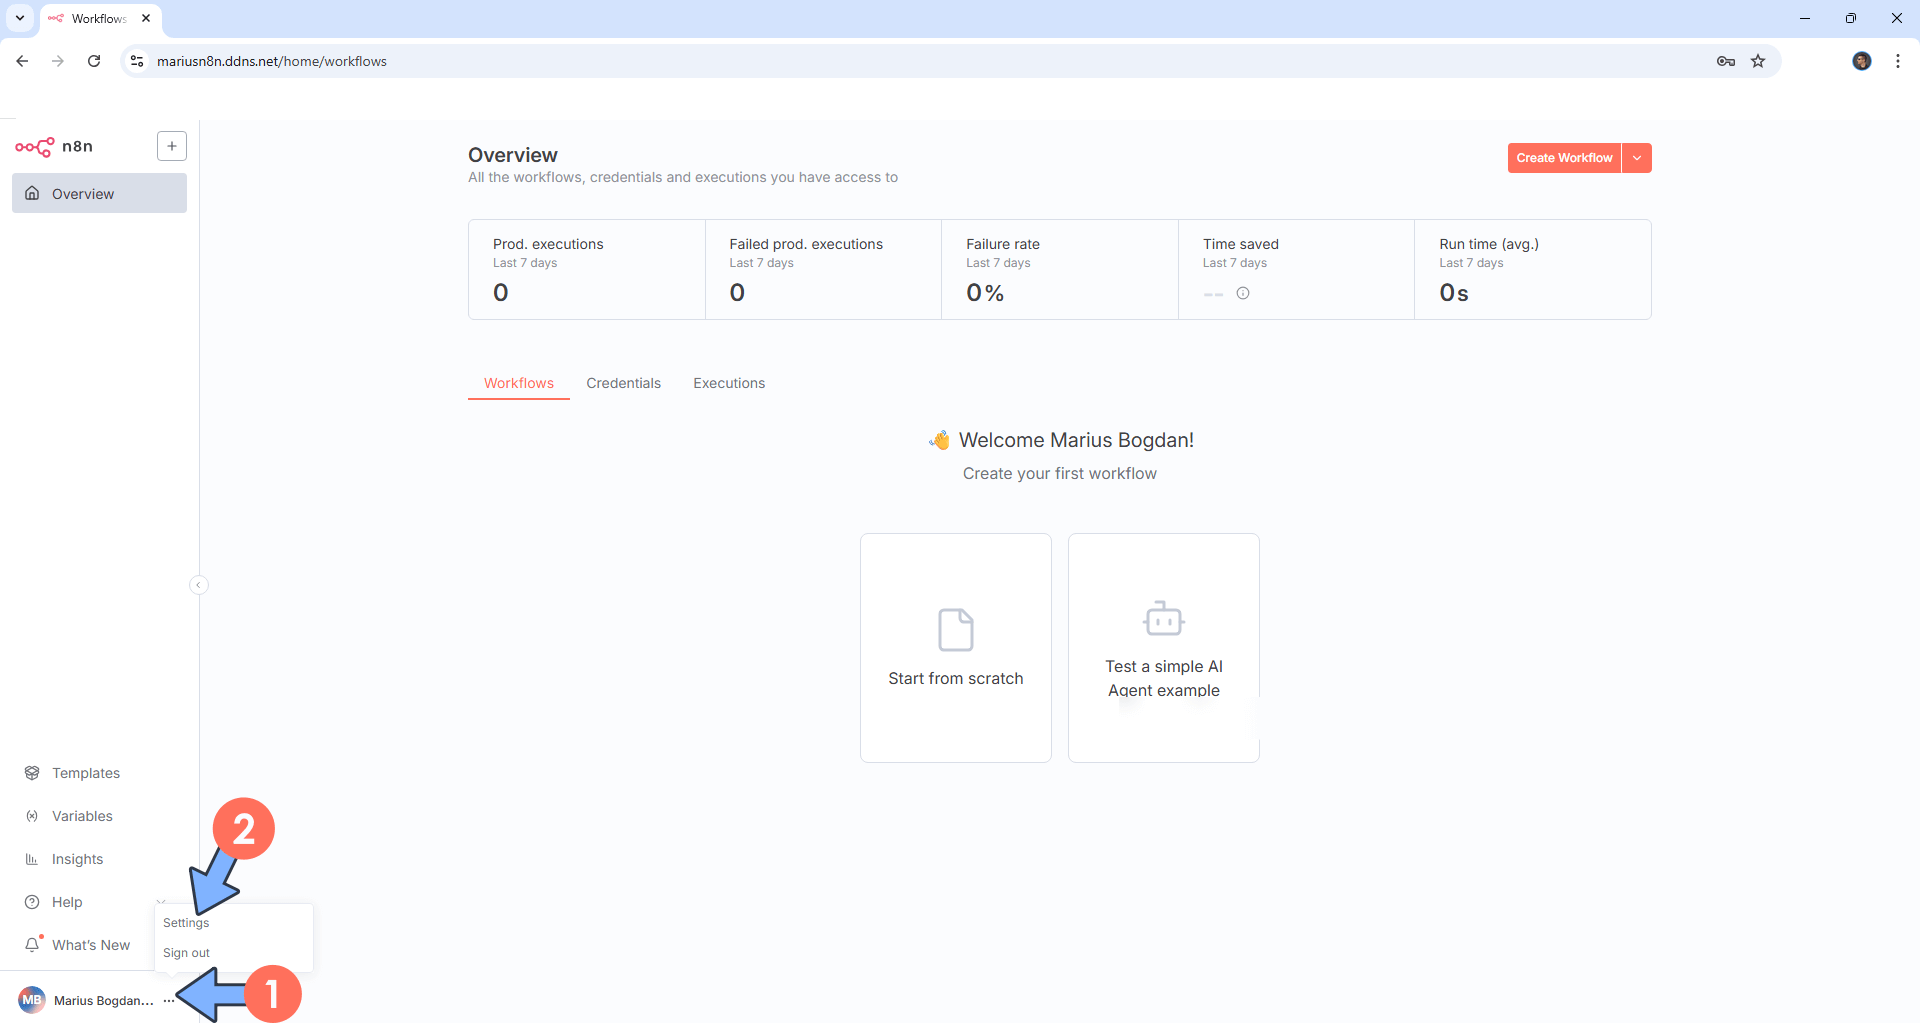
Task: Click the three-dot user menu button
Action: (x=168, y=1000)
